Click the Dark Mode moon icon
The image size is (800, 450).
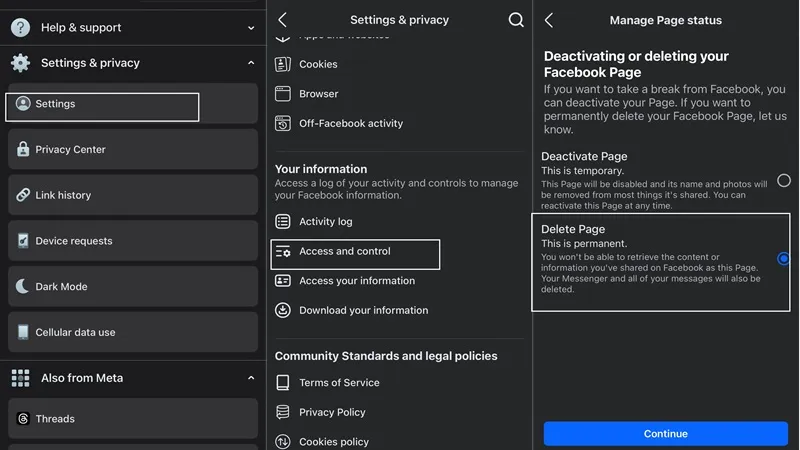22,286
